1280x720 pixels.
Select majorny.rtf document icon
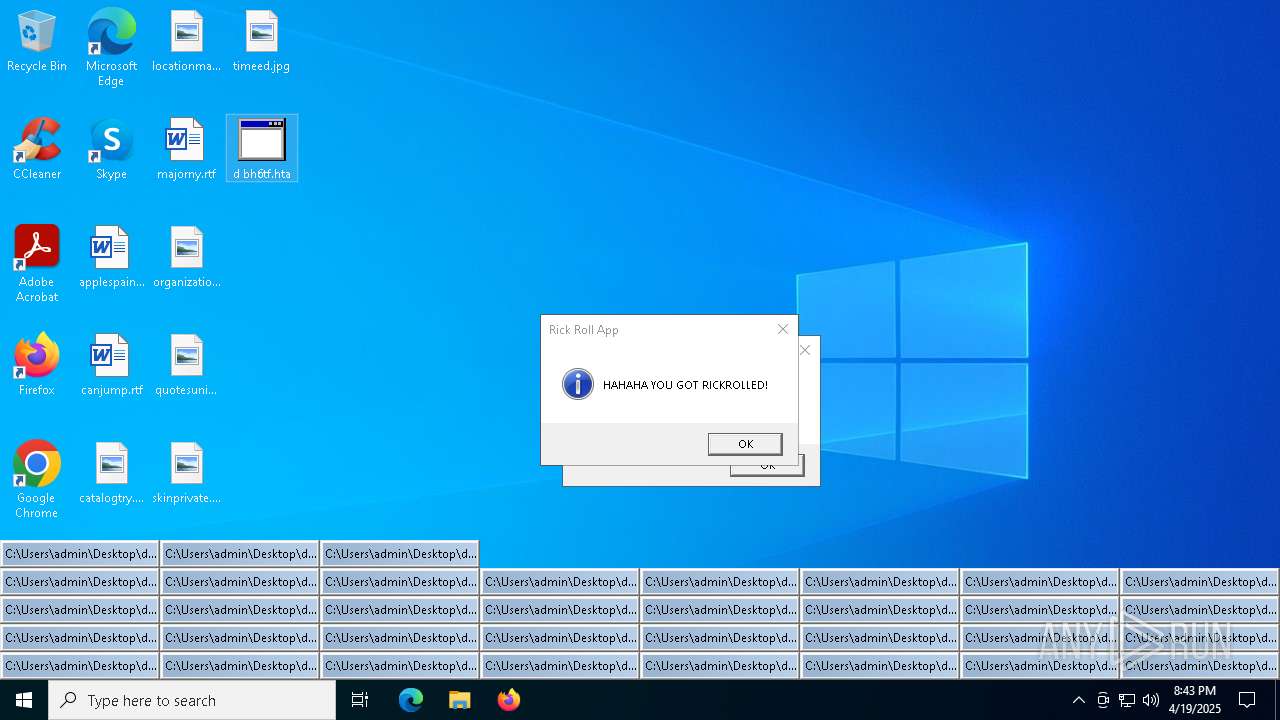tap(186, 150)
